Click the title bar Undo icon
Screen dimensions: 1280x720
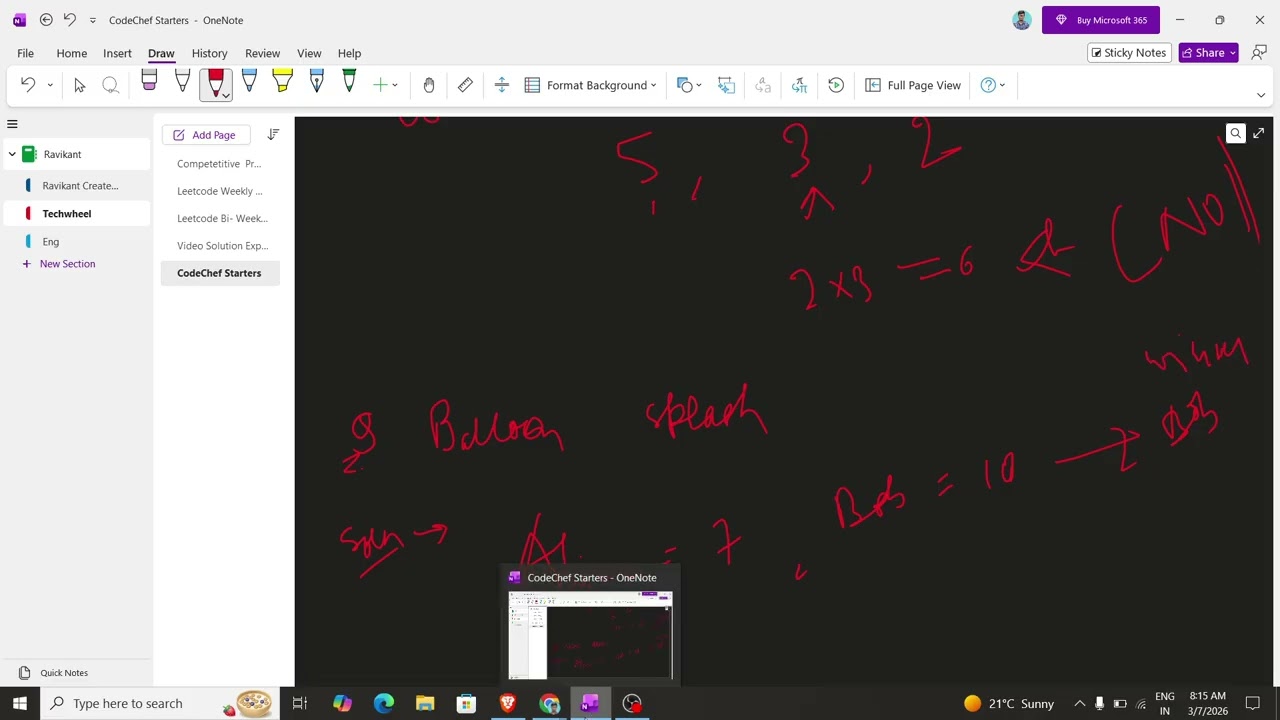click(70, 20)
